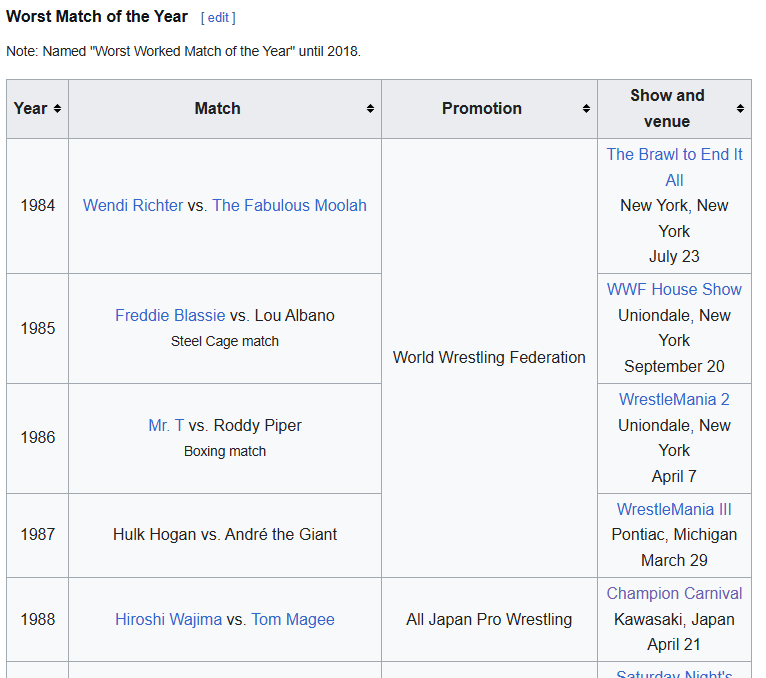Open the WWF House Show link
Screen dimensions: 766x678
click(x=674, y=289)
